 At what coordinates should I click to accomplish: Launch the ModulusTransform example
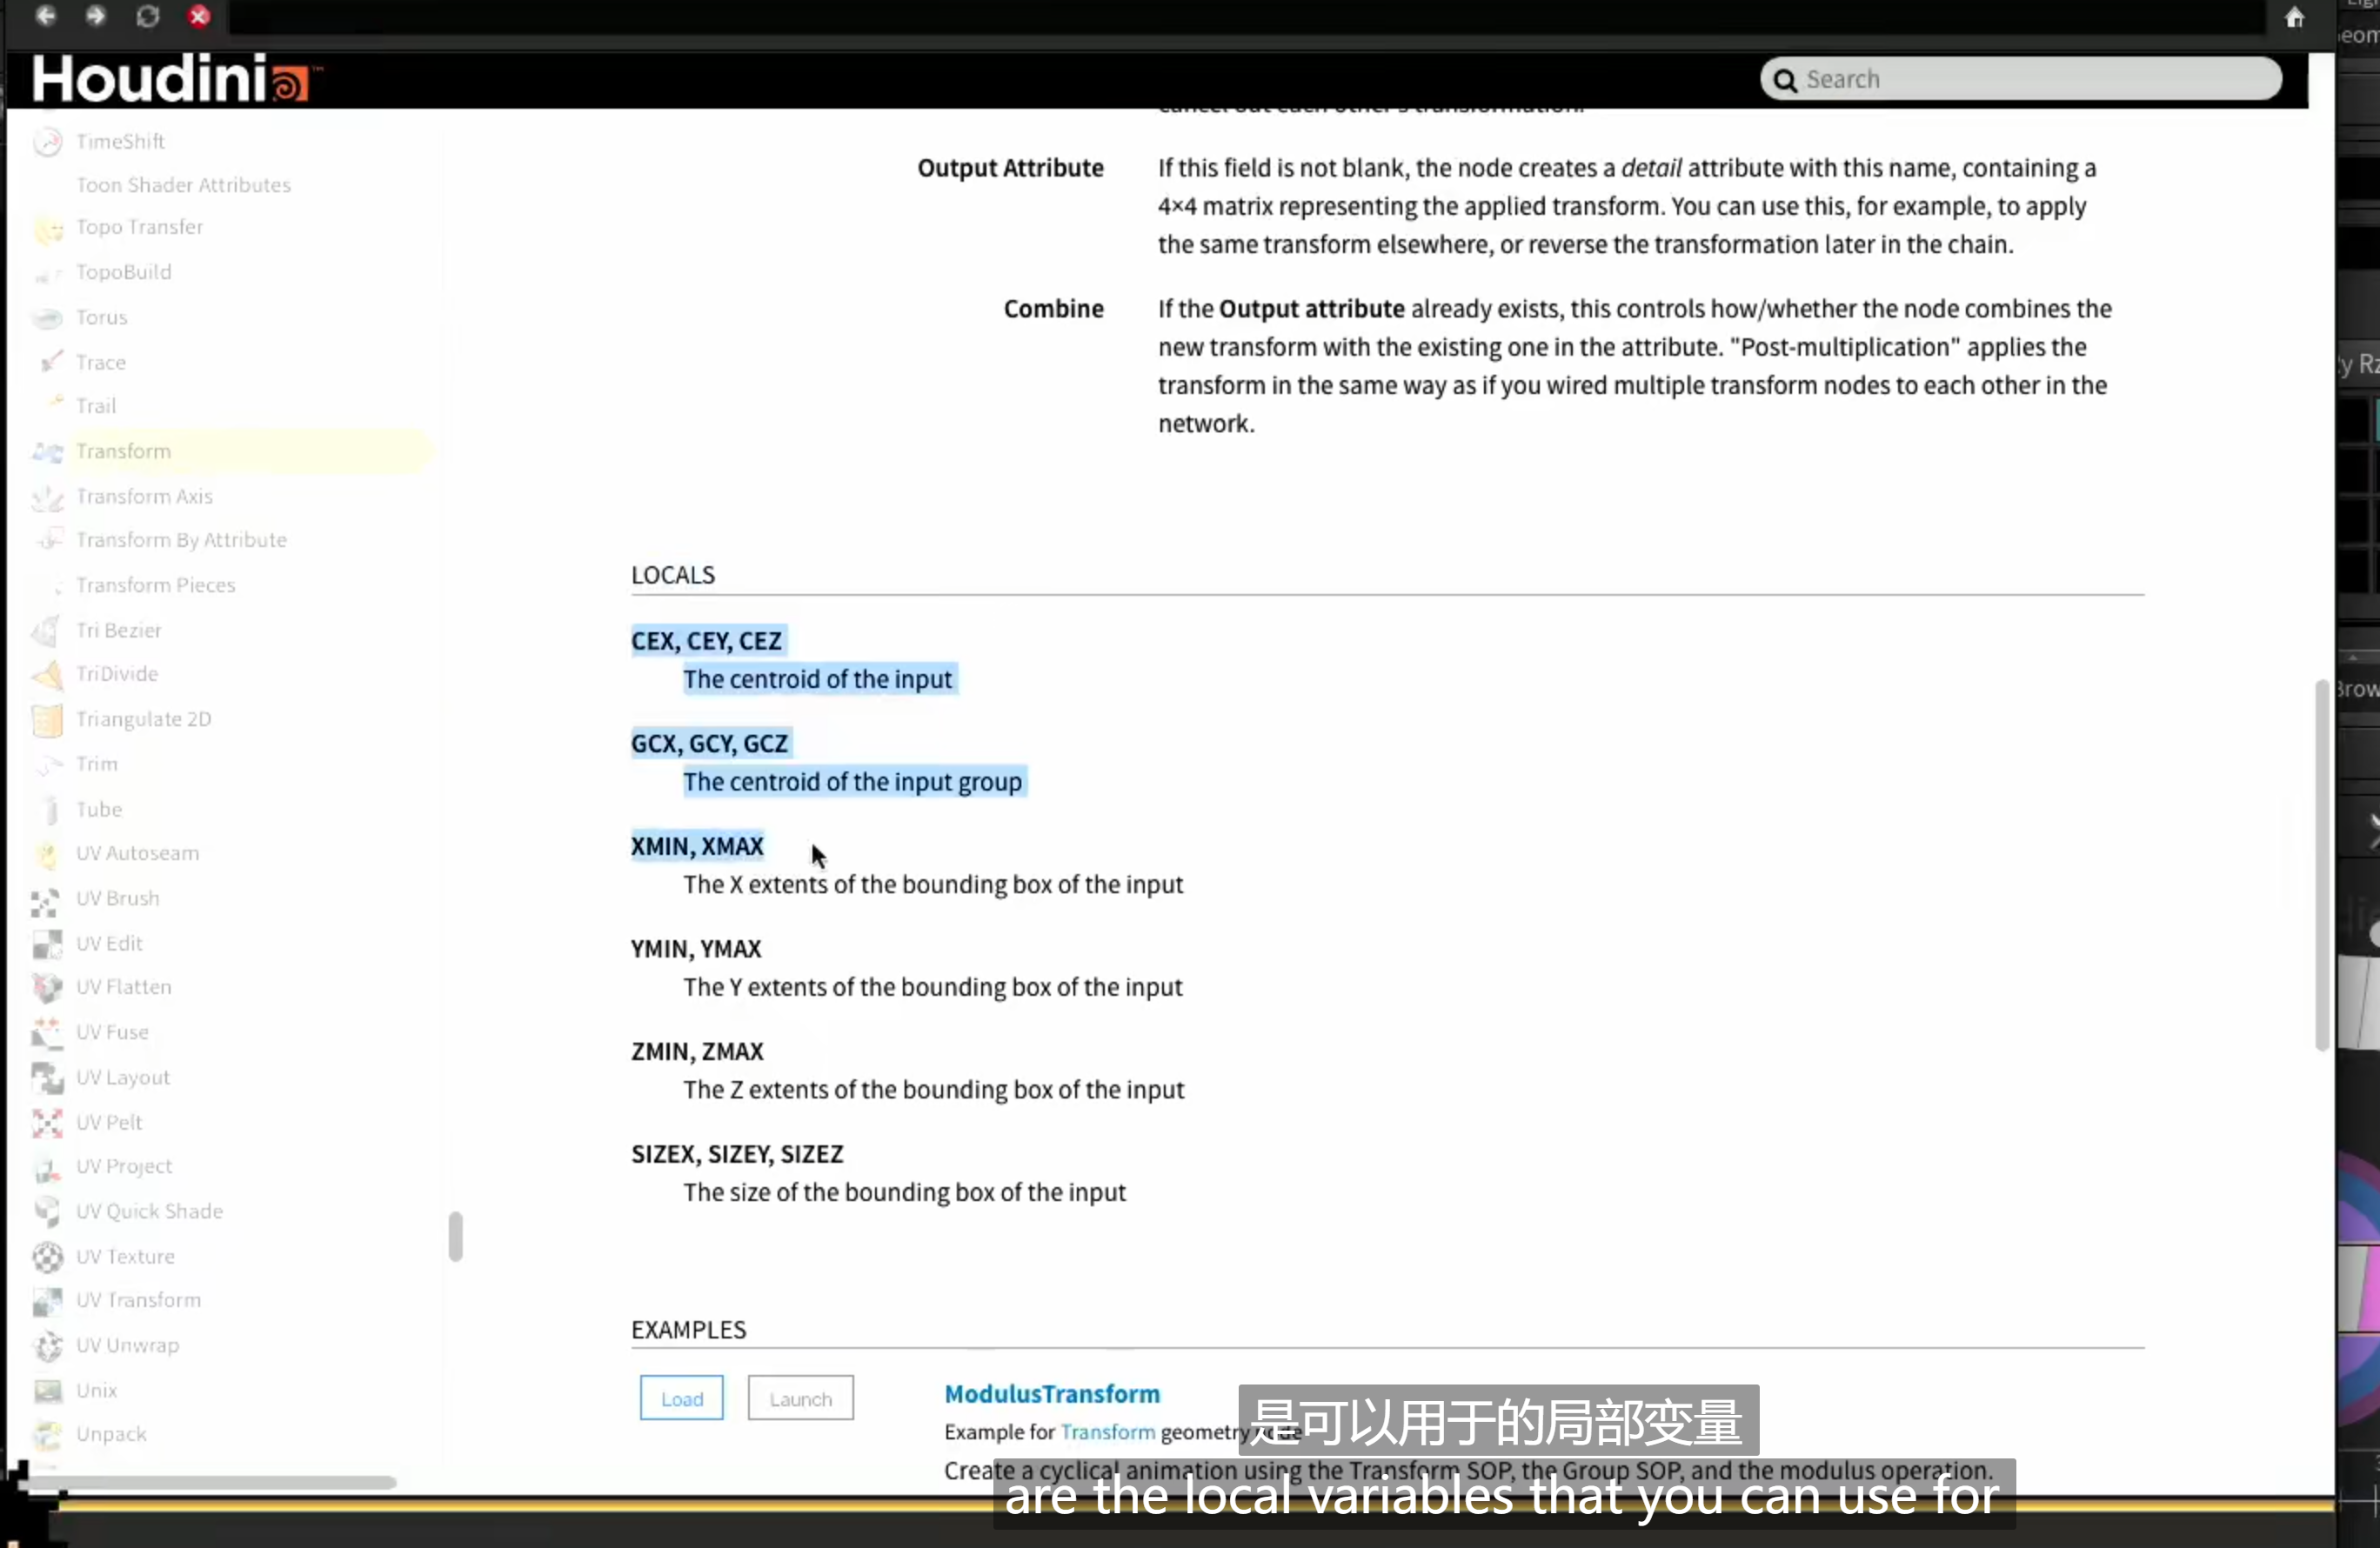800,1398
